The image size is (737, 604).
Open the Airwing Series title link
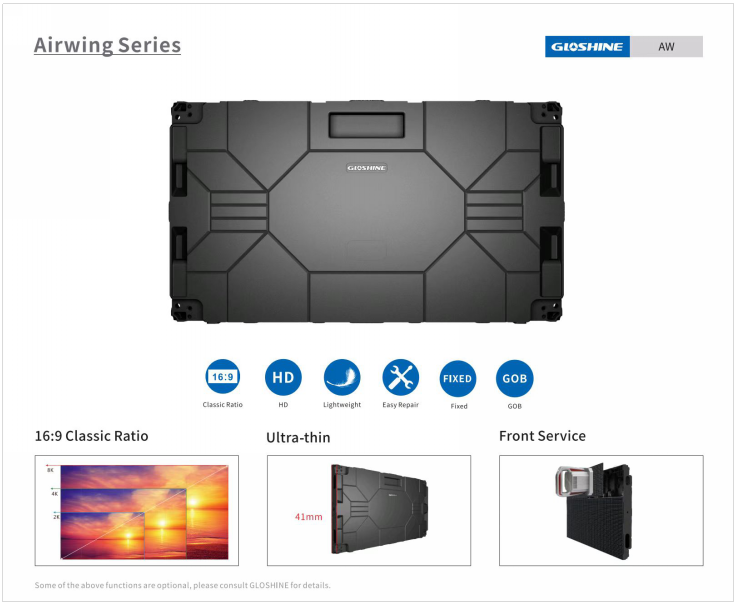(107, 45)
